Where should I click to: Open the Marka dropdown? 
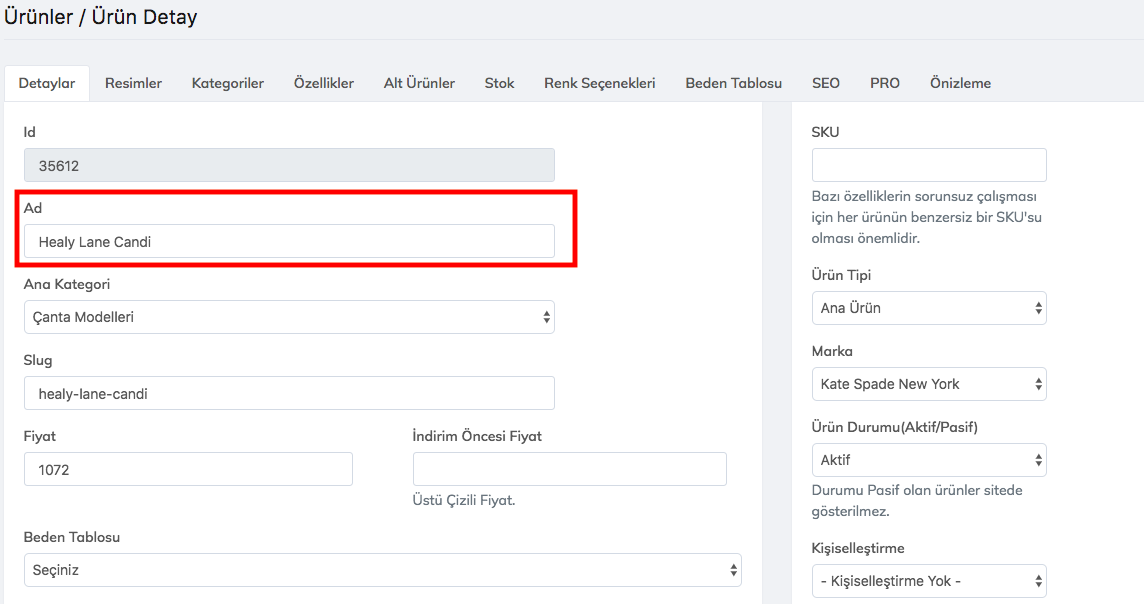click(928, 384)
